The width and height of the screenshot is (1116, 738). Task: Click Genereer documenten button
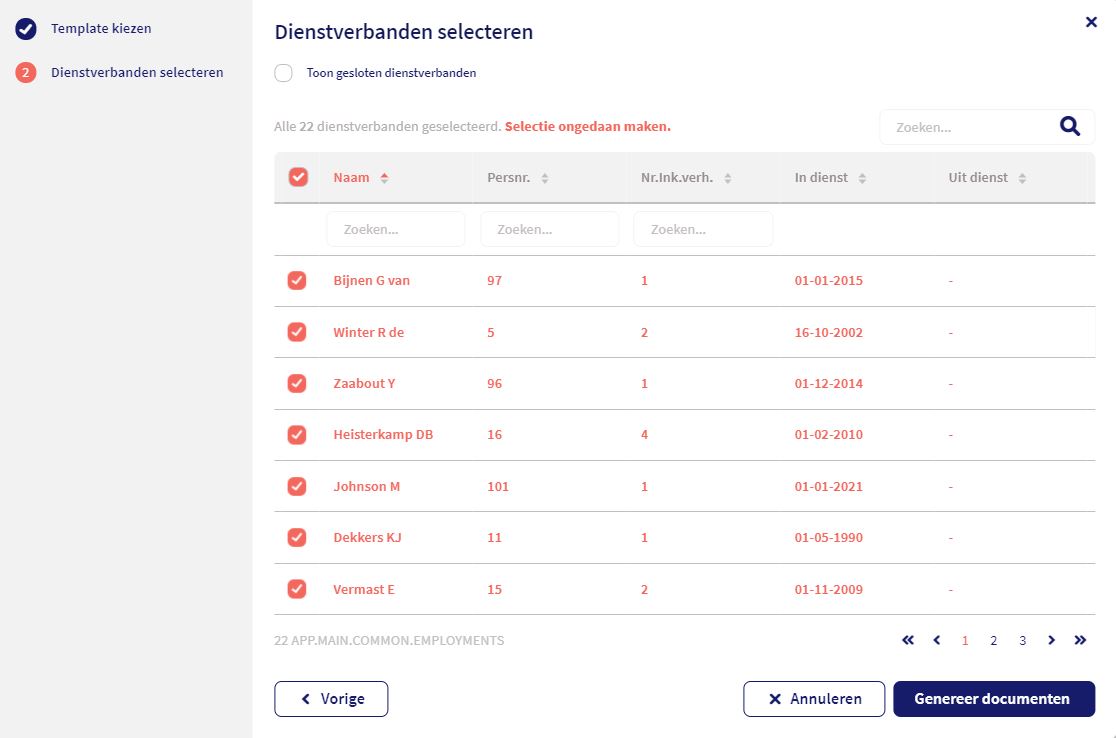click(x=993, y=699)
